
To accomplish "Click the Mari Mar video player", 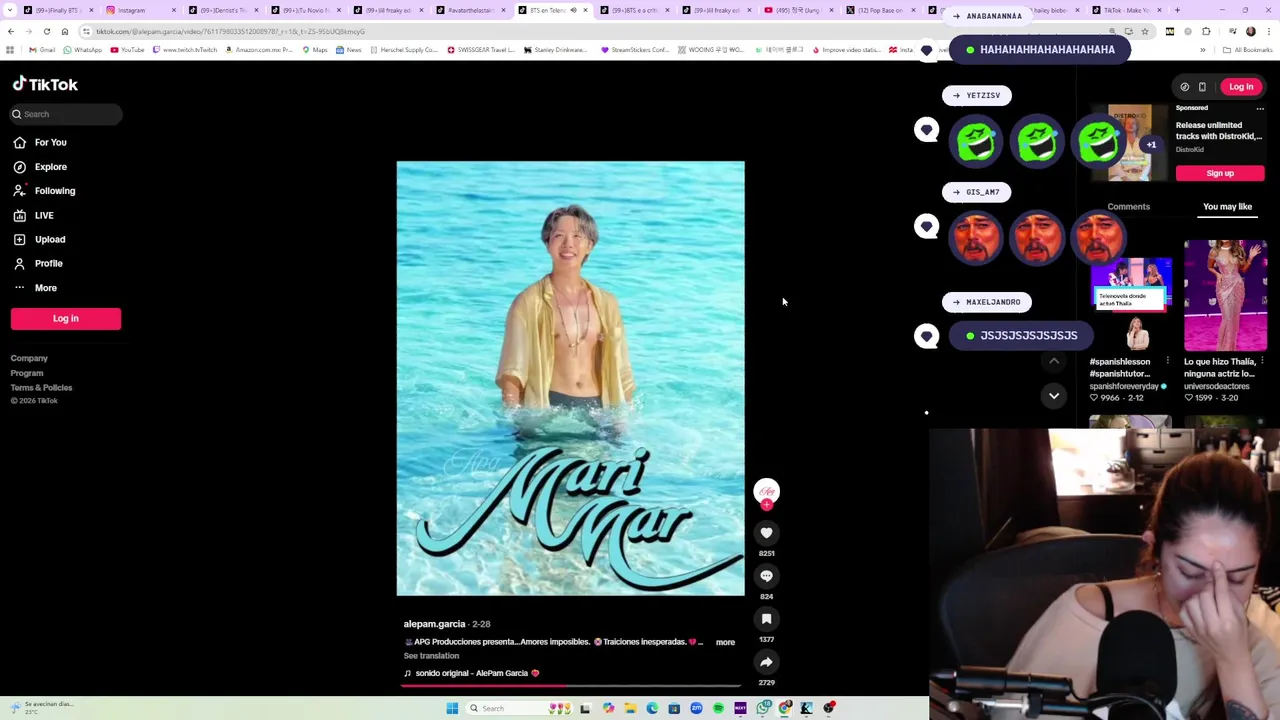I will pos(570,378).
